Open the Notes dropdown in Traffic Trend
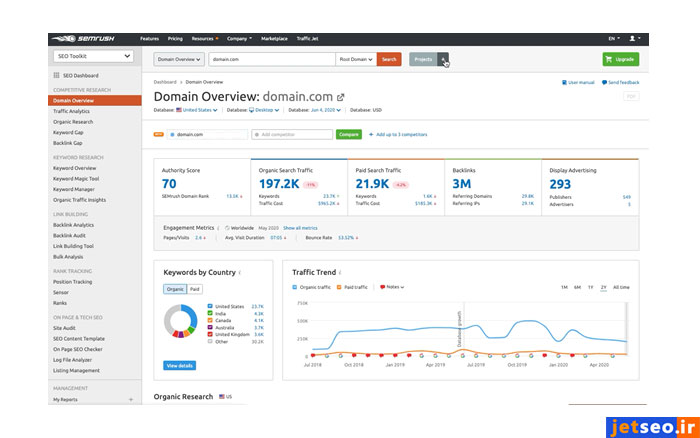Image resolution: width=700 pixels, height=438 pixels. (392, 287)
